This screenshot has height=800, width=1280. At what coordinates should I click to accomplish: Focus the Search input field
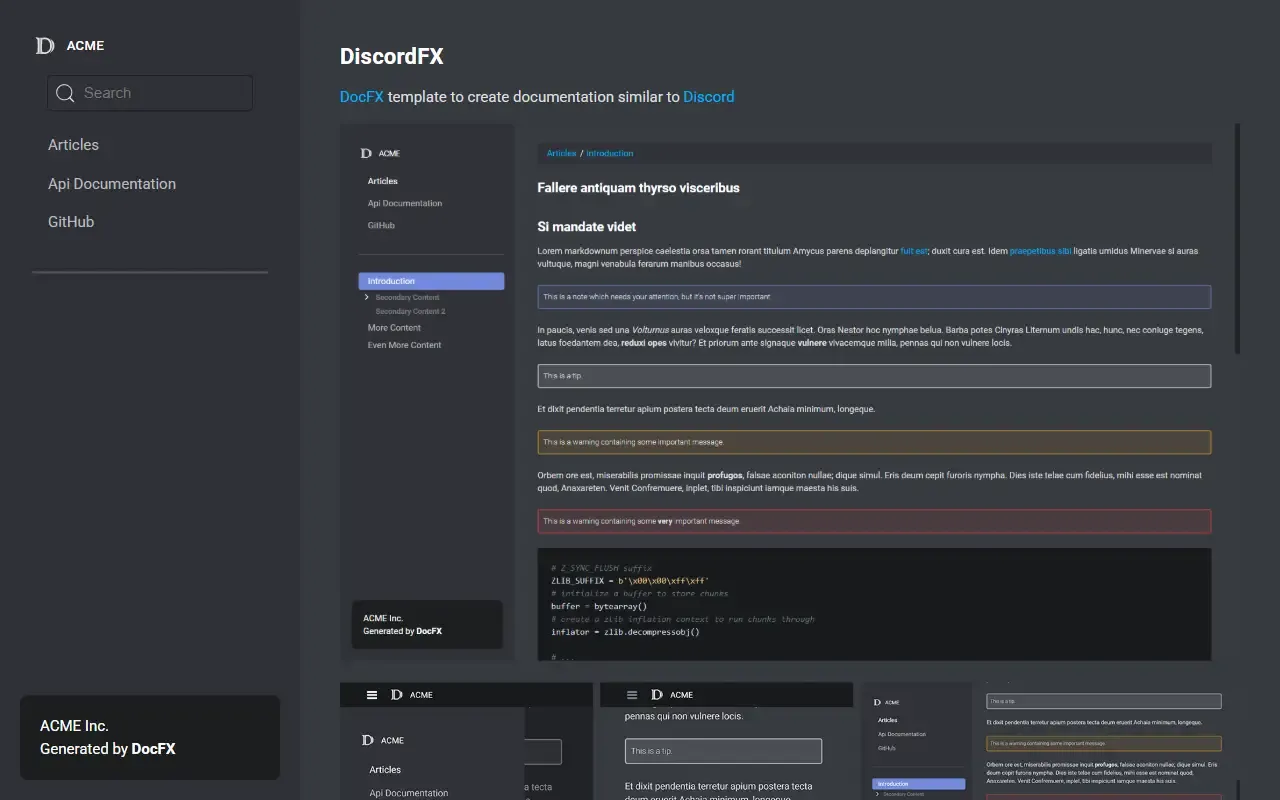(150, 93)
